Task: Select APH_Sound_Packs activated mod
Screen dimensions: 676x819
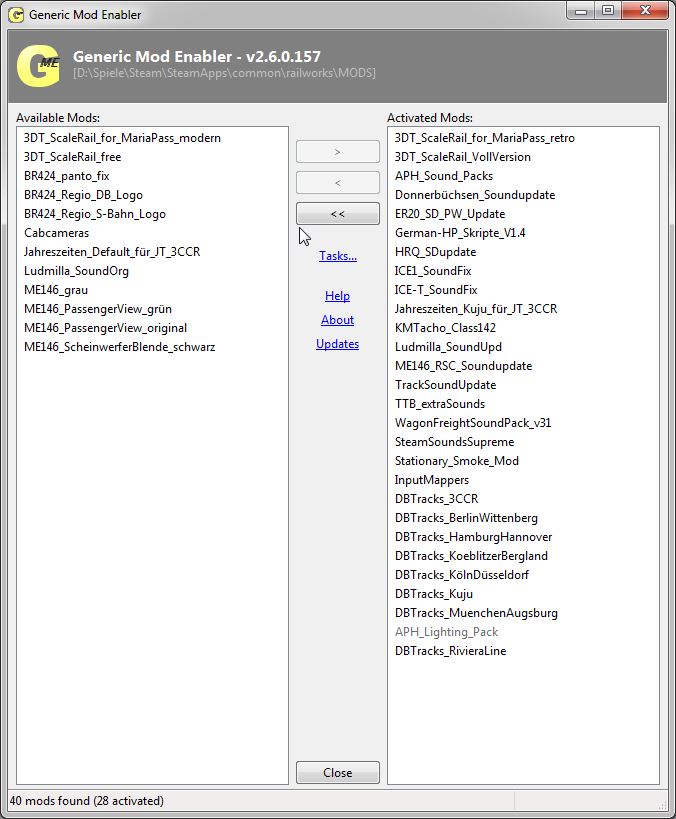Action: click(444, 176)
